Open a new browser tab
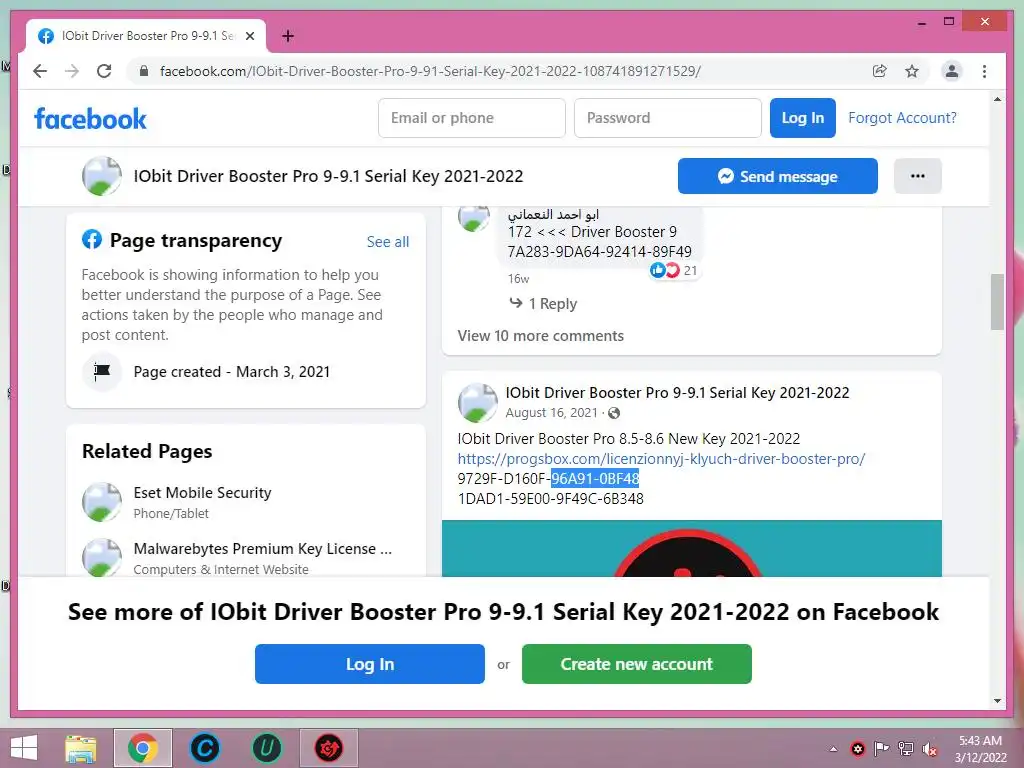Screen dimensions: 1024x768 [288, 36]
